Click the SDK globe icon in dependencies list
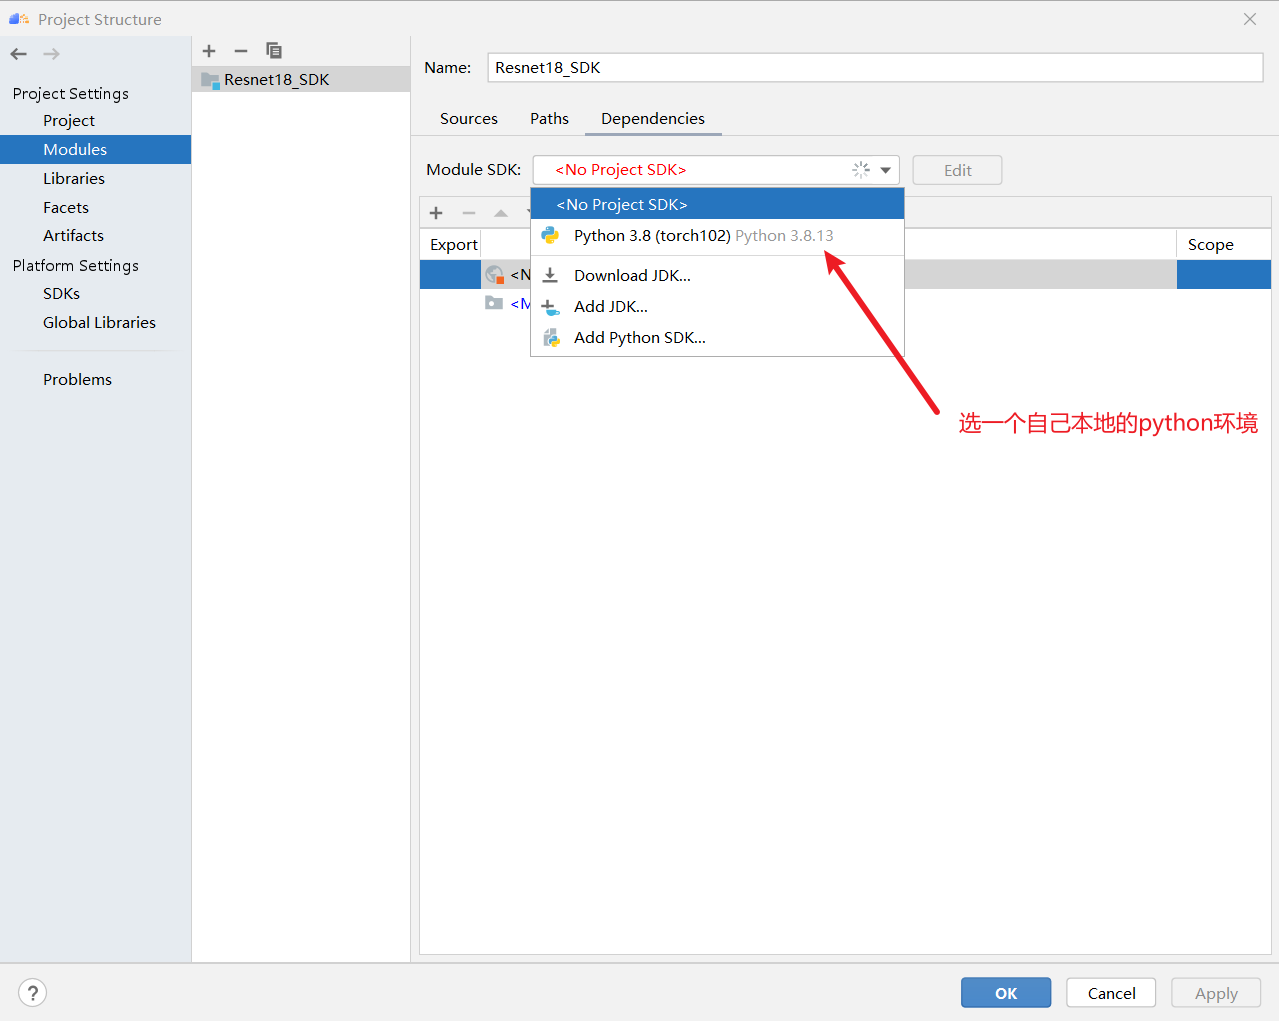Image resolution: width=1279 pixels, height=1021 pixels. click(494, 274)
